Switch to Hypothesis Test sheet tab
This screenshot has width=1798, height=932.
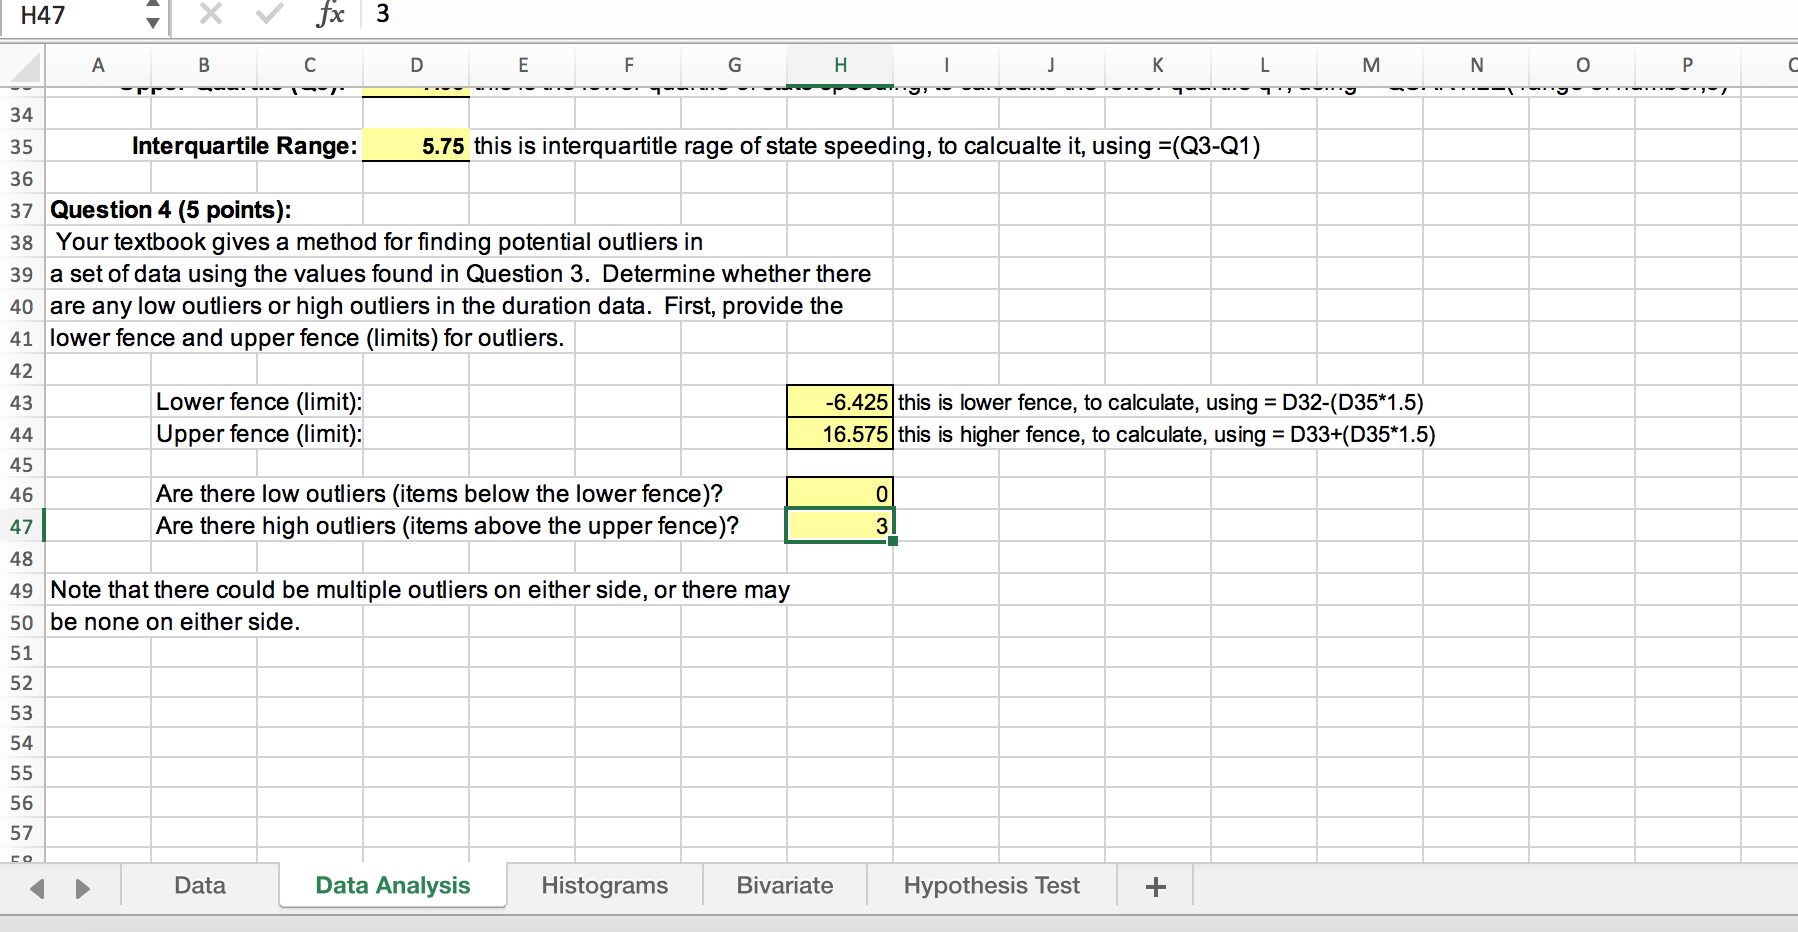tap(992, 886)
